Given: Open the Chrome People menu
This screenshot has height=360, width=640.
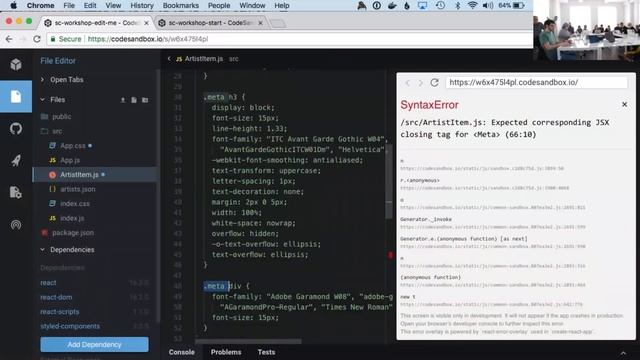Looking at the screenshot, I should 219,6.
